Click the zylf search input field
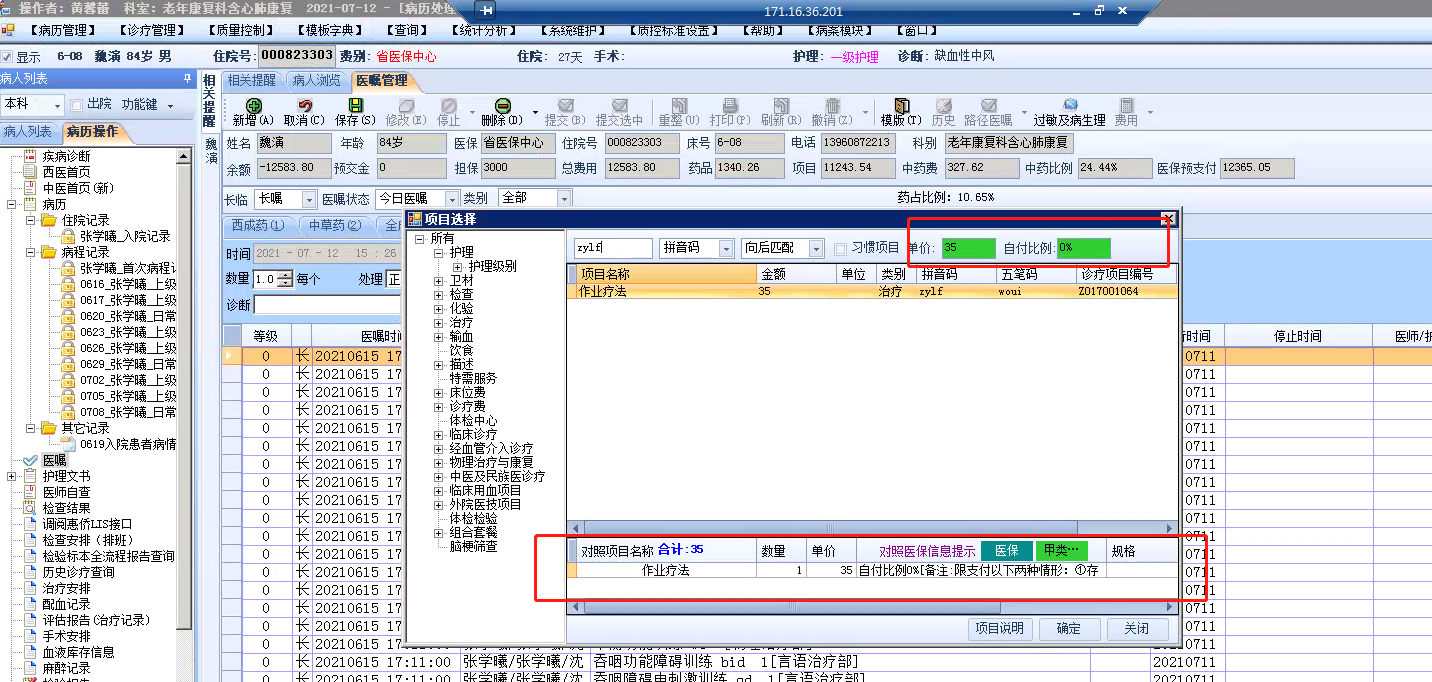1432x682 pixels. pyautogui.click(x=613, y=248)
